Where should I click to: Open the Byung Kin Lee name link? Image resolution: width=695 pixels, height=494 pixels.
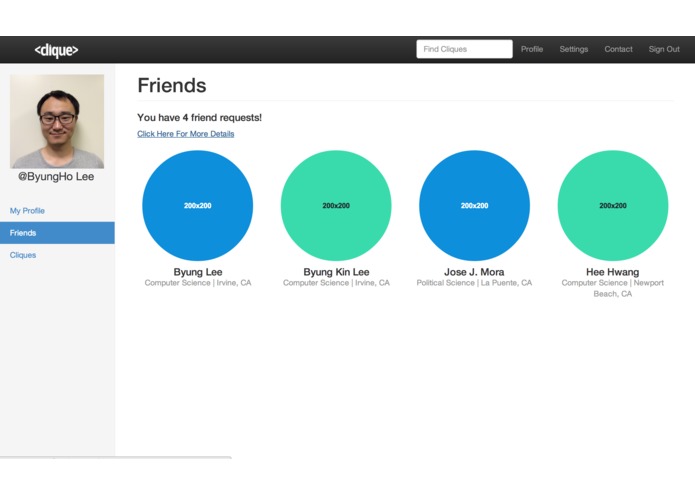[336, 272]
